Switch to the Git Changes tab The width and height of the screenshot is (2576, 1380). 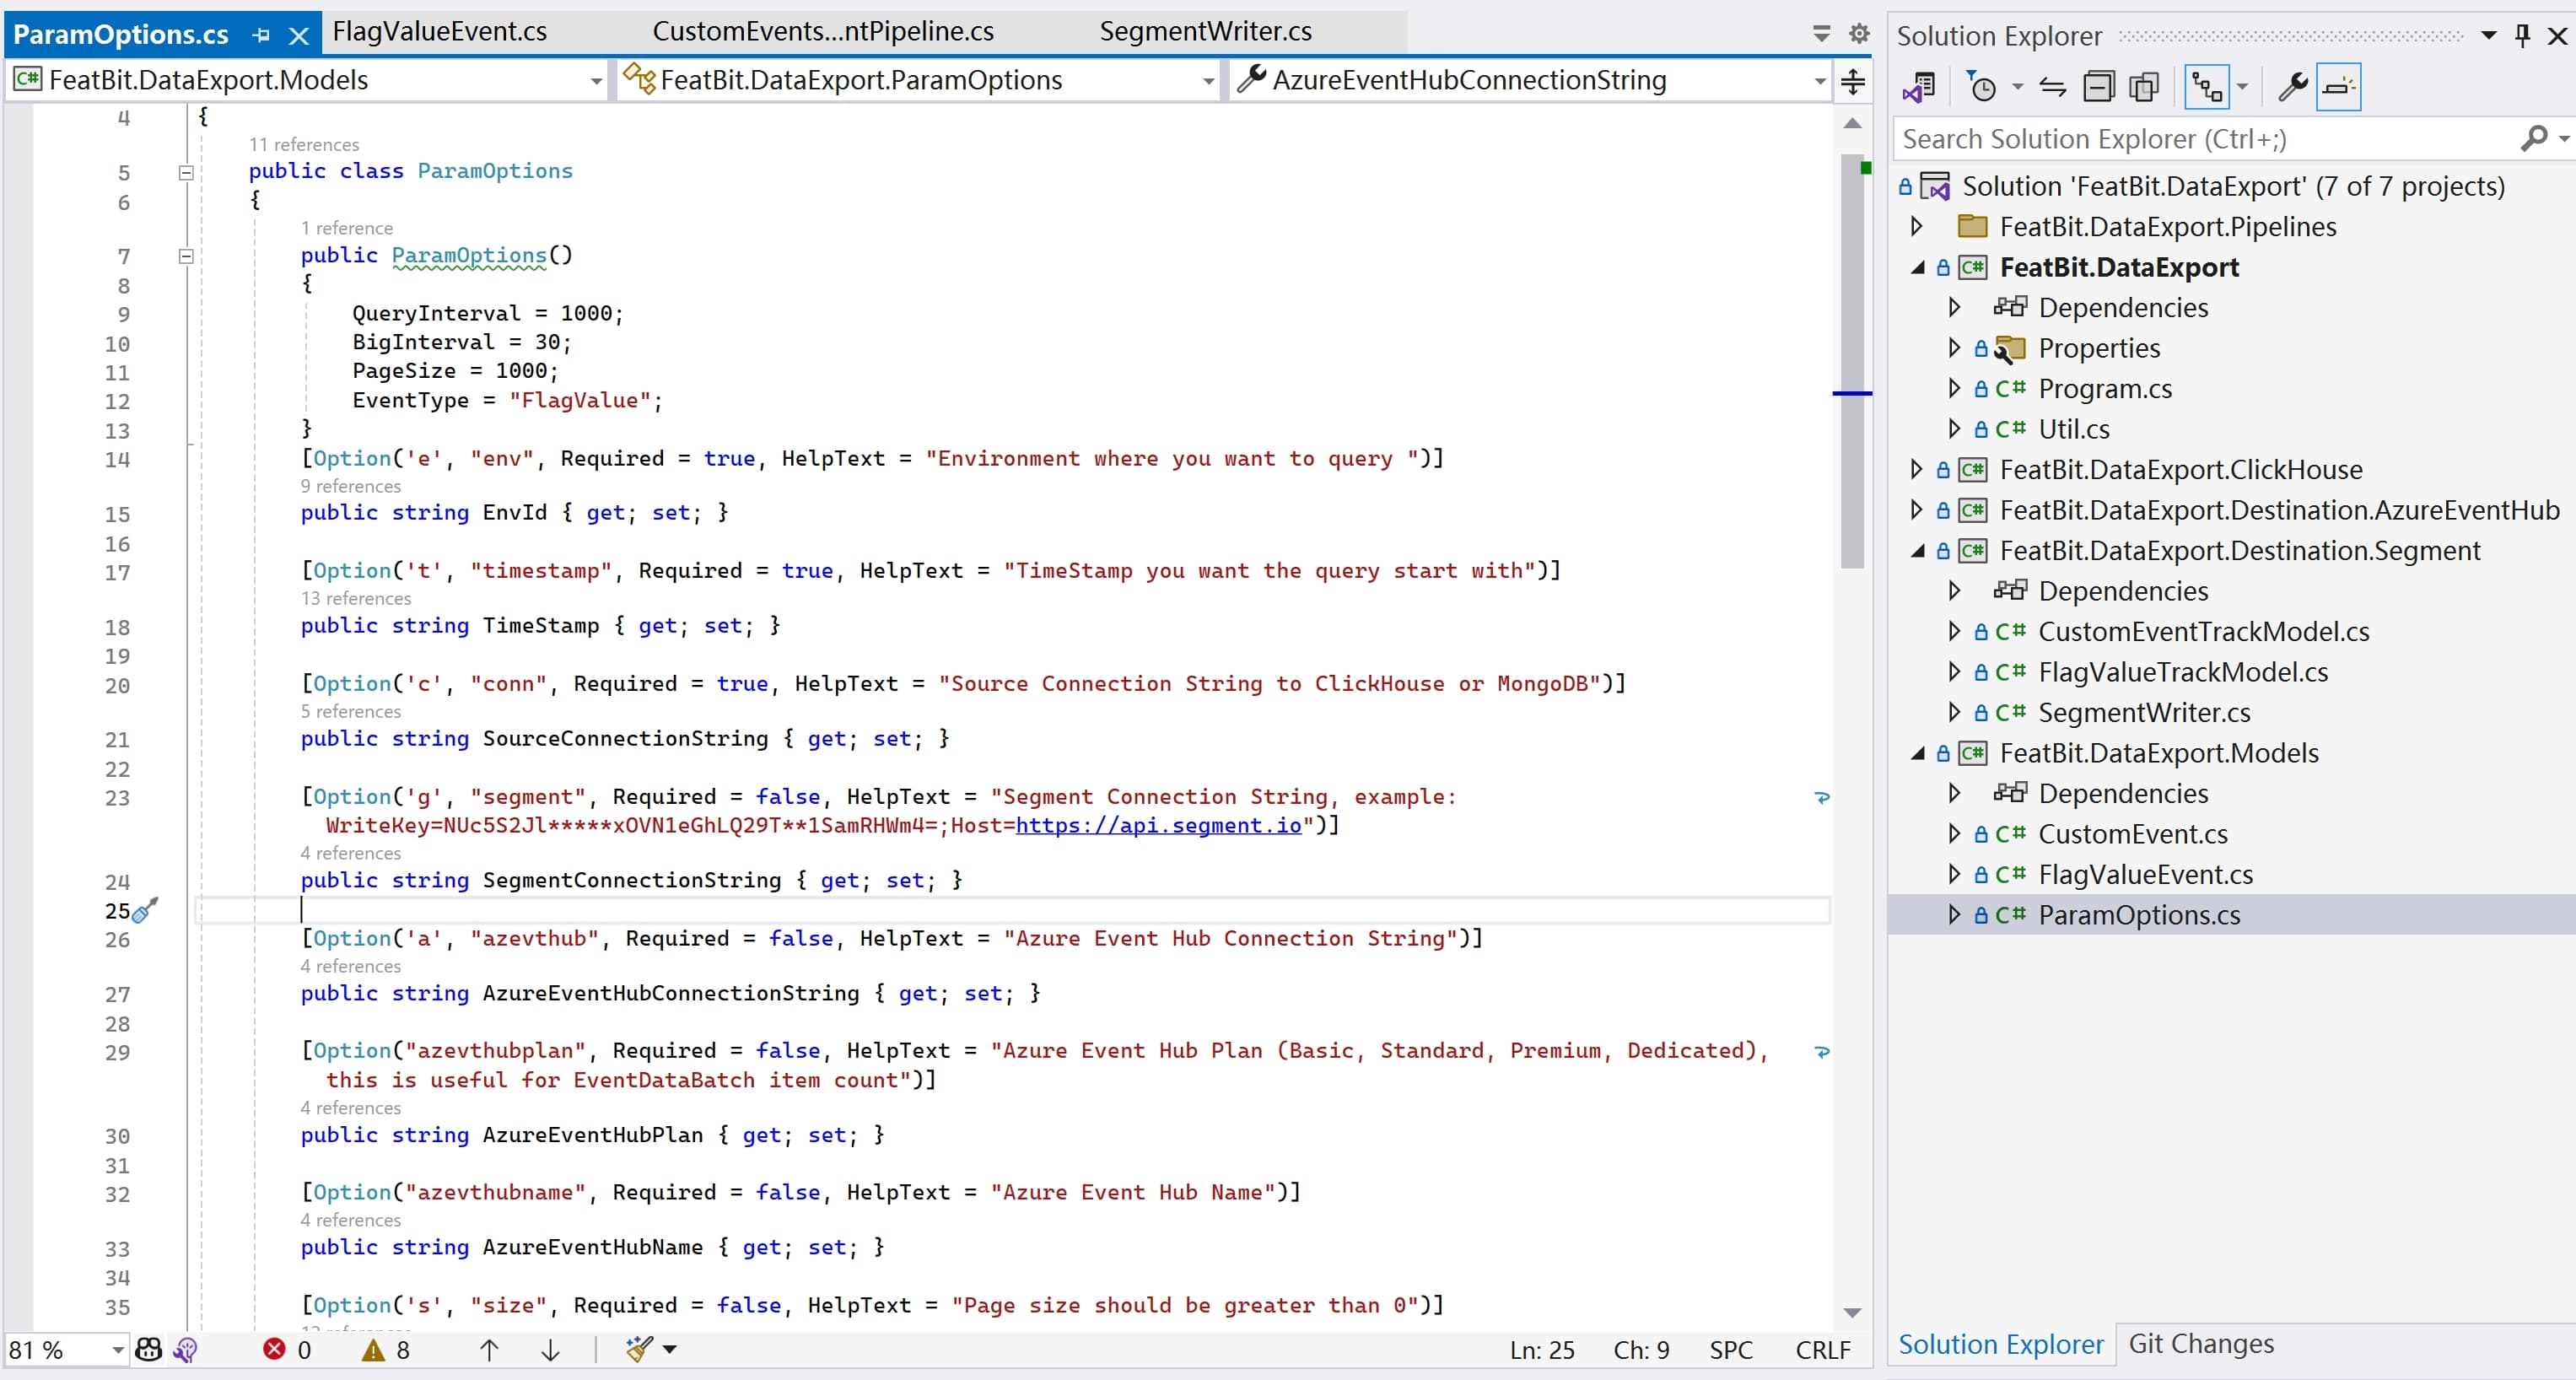(x=2200, y=1343)
